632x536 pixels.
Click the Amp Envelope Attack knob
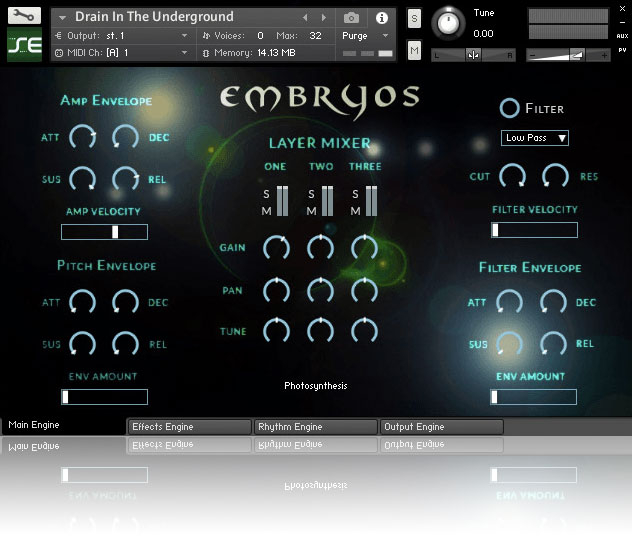coord(82,137)
